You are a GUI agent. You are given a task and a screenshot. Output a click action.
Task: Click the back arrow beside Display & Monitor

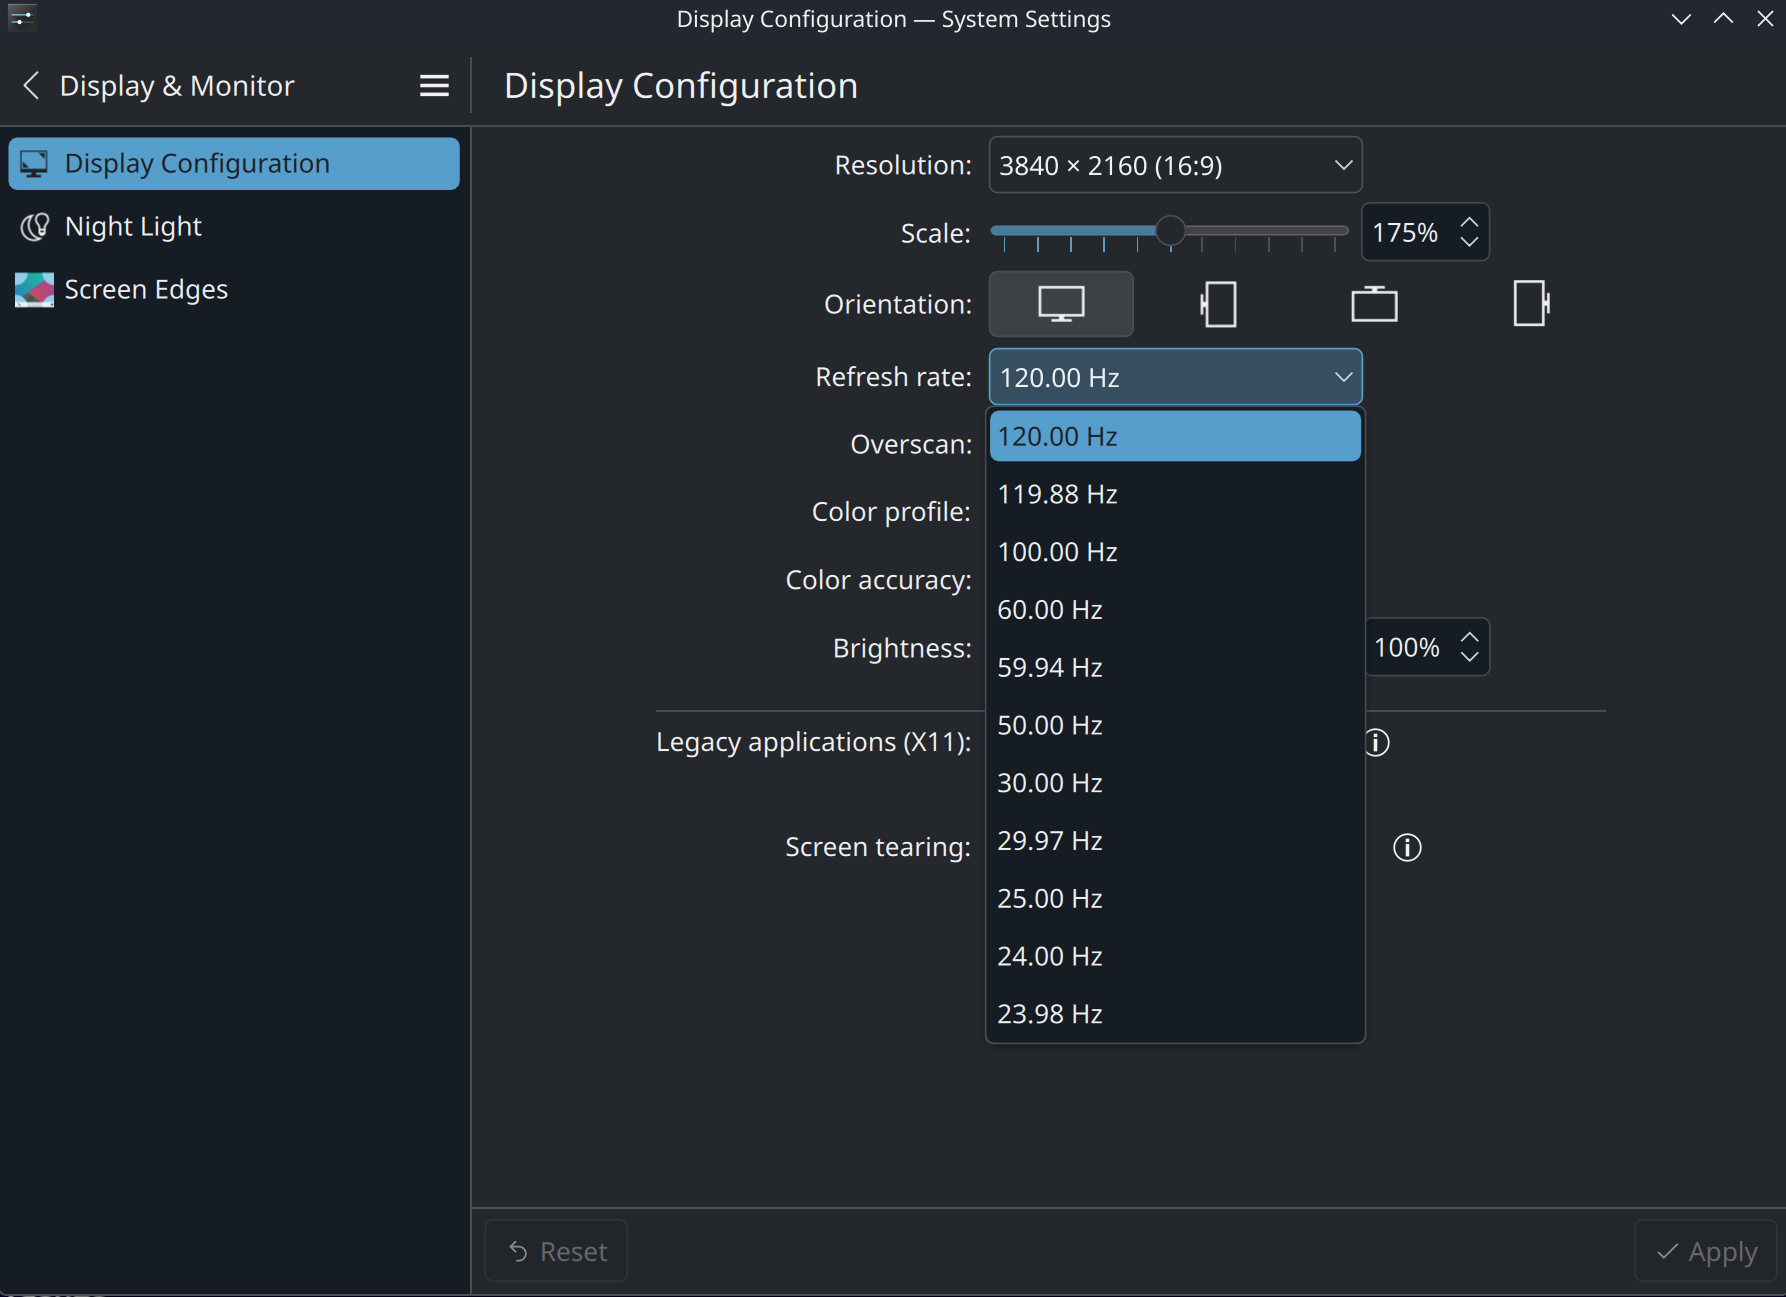coord(31,86)
